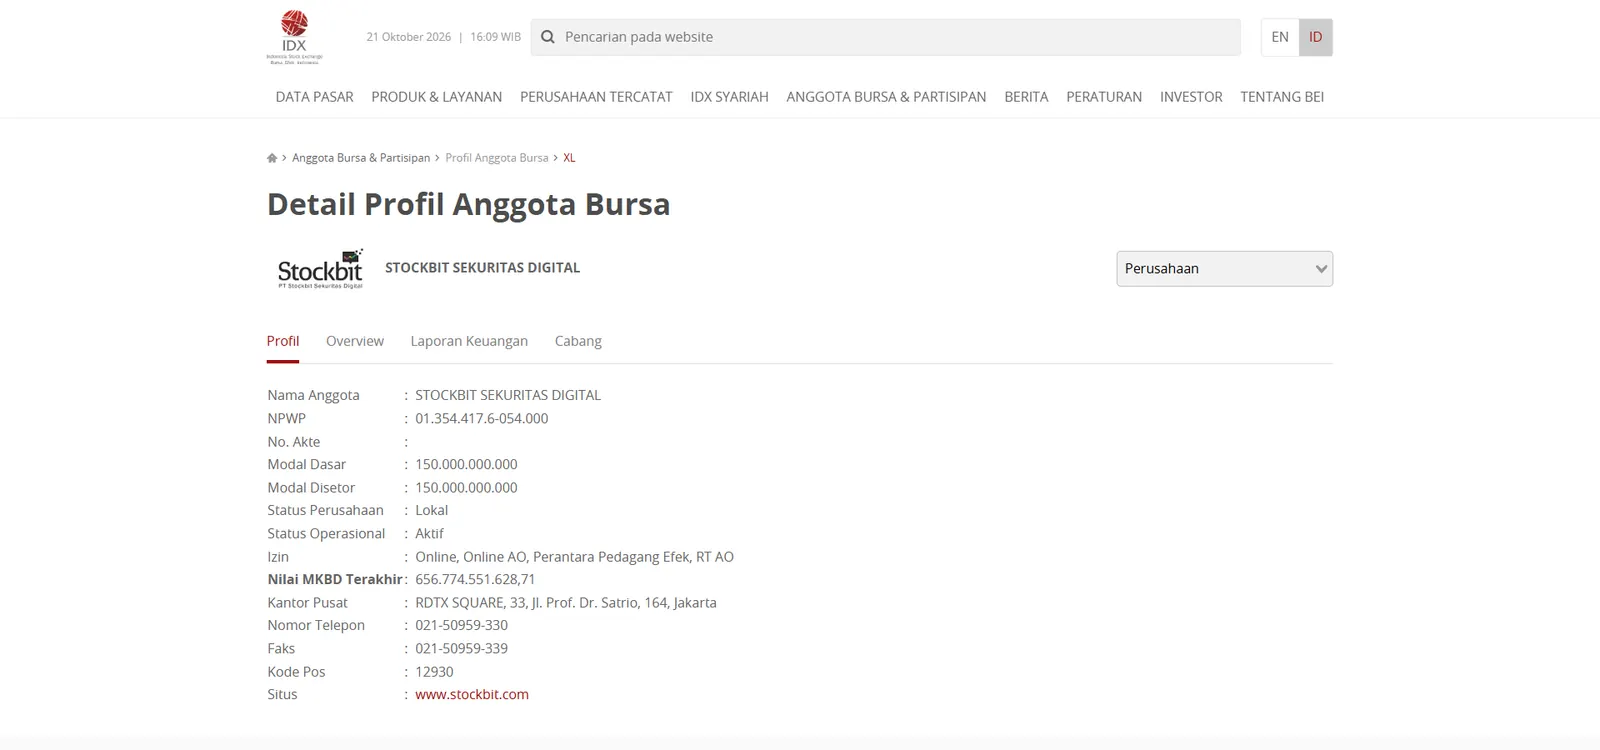Screen dimensions: 1600x750
Task: Click the IDX logo in the header
Action: point(294,37)
